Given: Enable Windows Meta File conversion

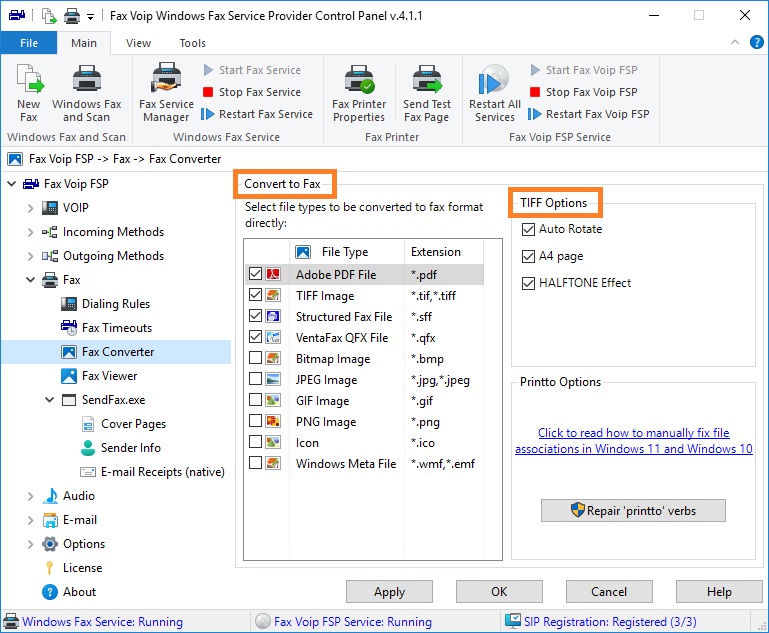Looking at the screenshot, I should click(x=255, y=463).
